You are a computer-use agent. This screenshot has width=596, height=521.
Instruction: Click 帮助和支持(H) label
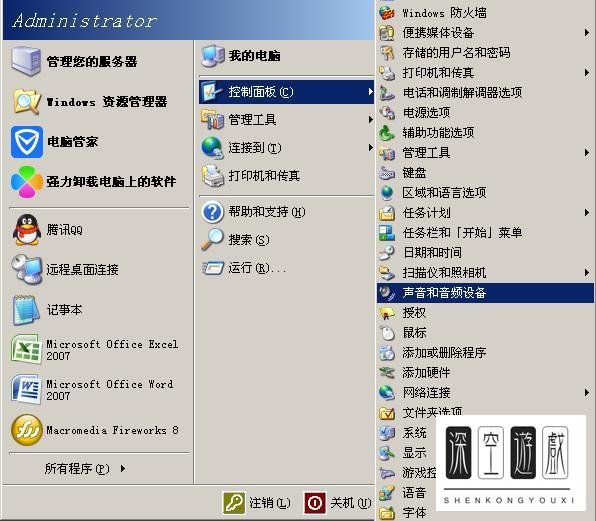(x=267, y=212)
